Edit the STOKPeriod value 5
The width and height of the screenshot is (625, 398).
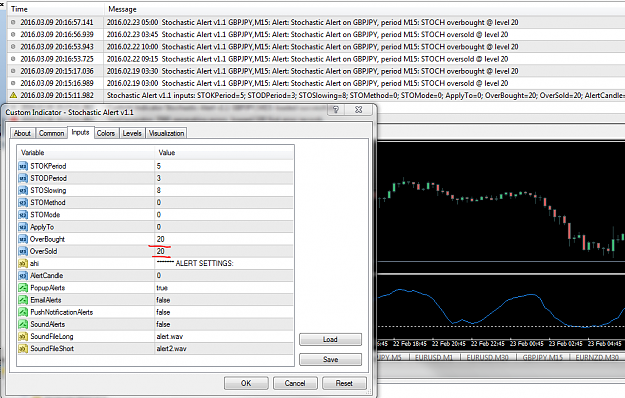tap(224, 166)
